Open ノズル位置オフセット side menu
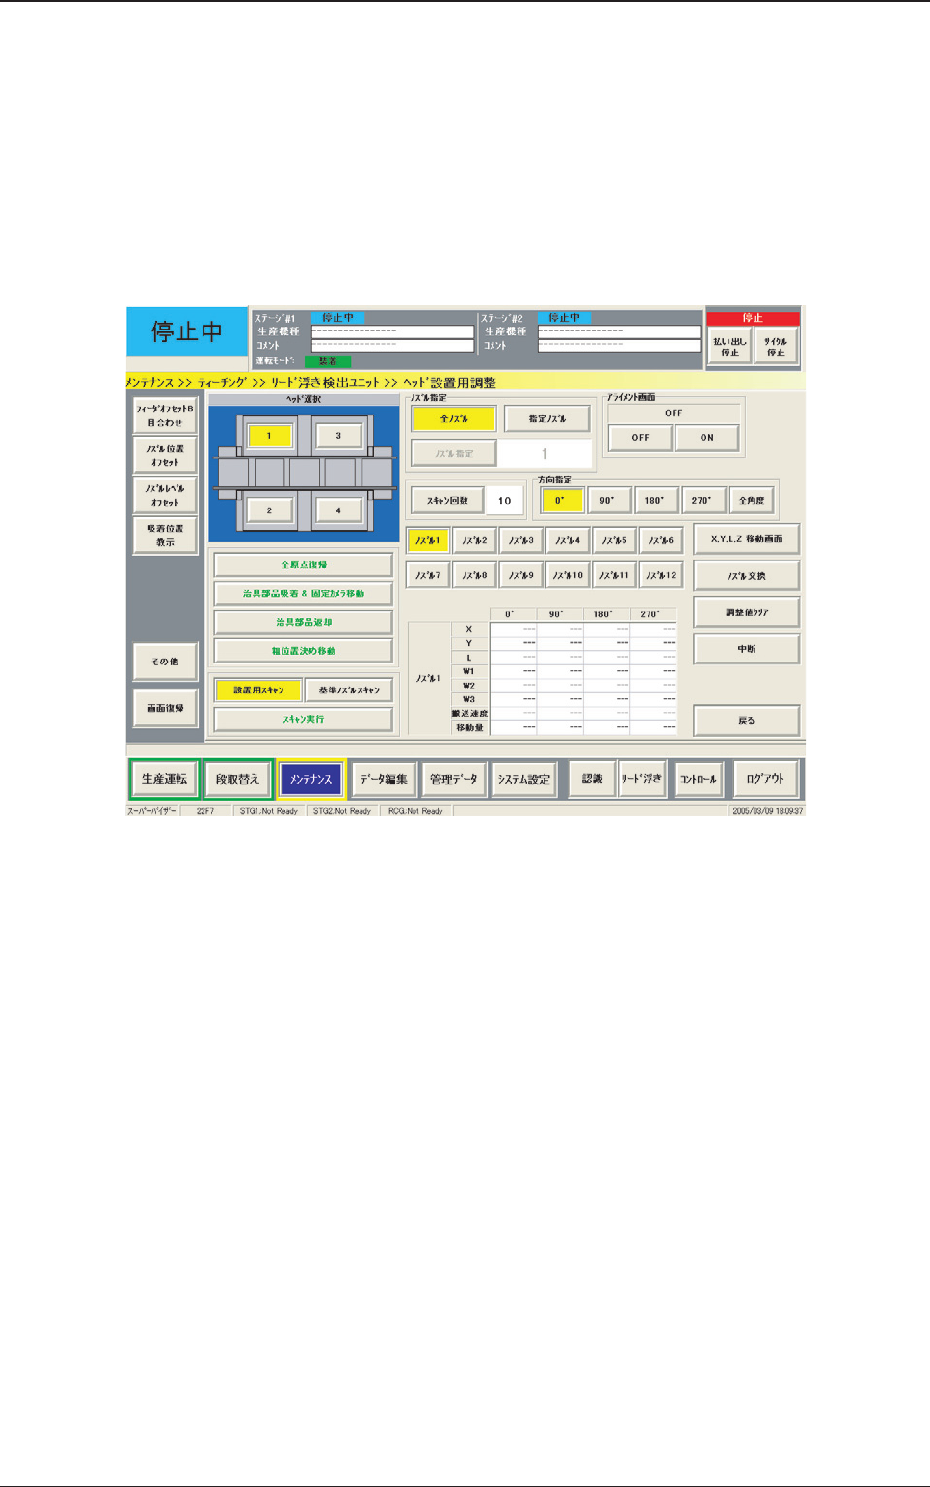This screenshot has height=1487, width=930. [165, 456]
